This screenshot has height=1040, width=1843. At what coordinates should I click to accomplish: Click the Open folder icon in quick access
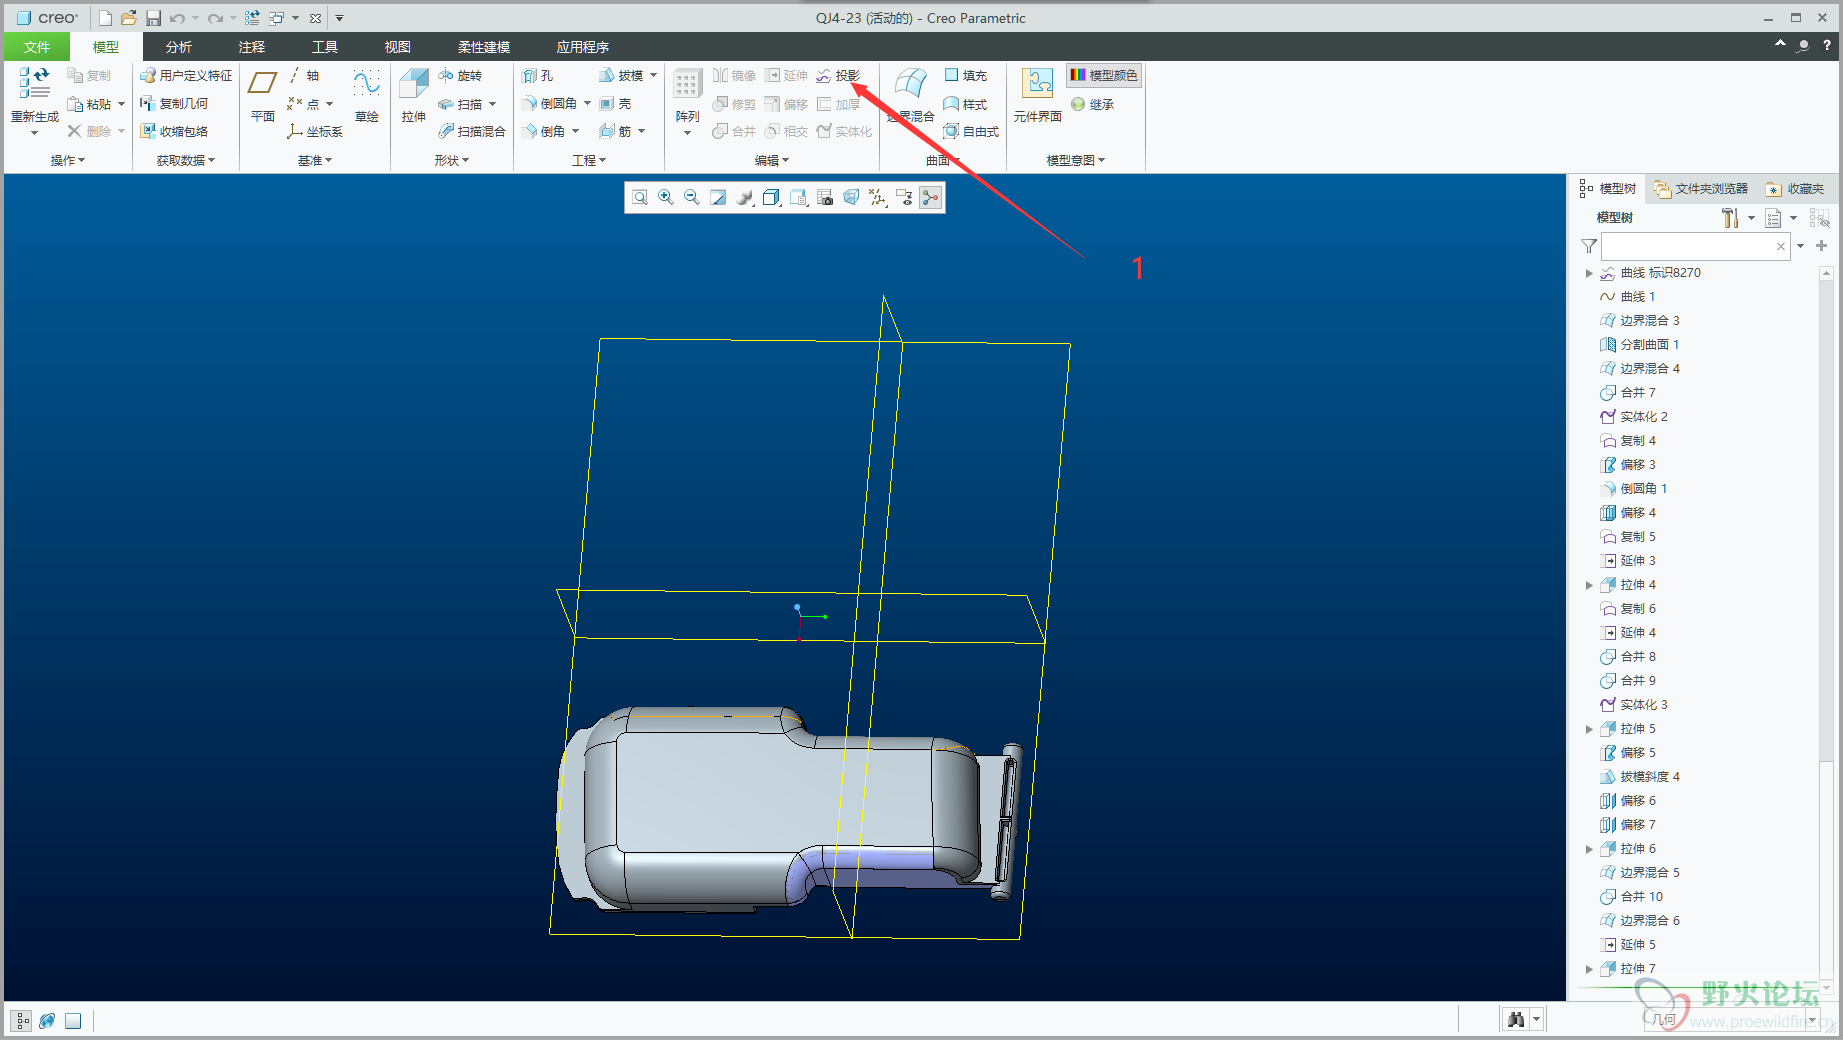click(129, 18)
